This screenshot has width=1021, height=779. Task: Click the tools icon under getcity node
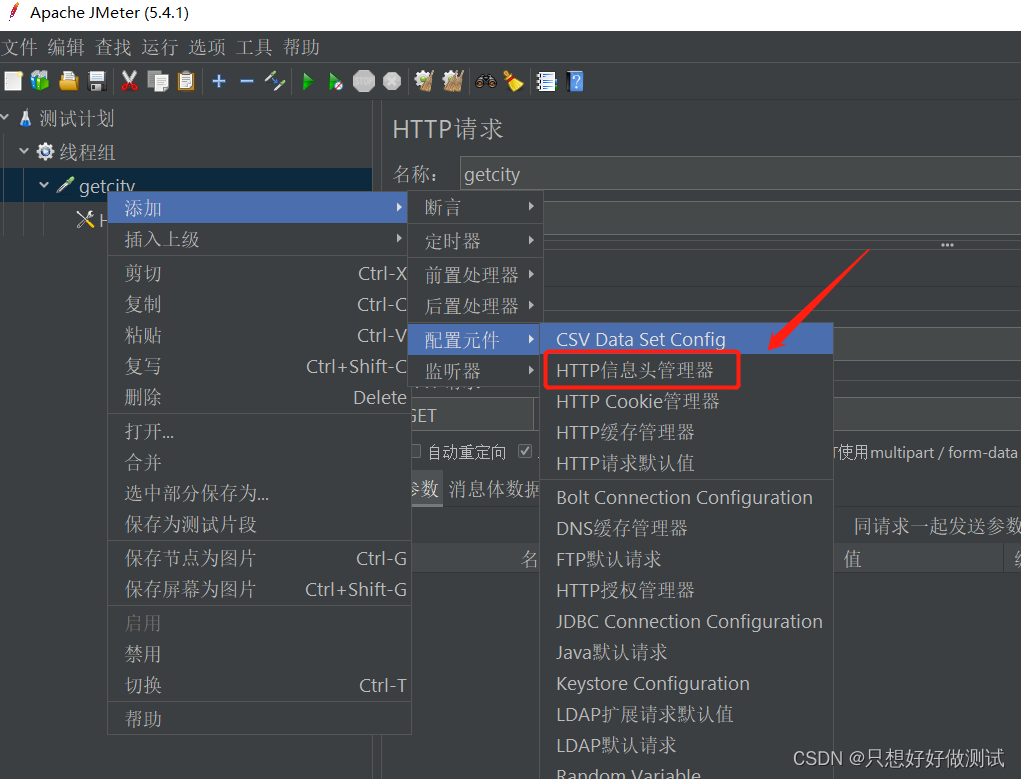pyautogui.click(x=85, y=220)
